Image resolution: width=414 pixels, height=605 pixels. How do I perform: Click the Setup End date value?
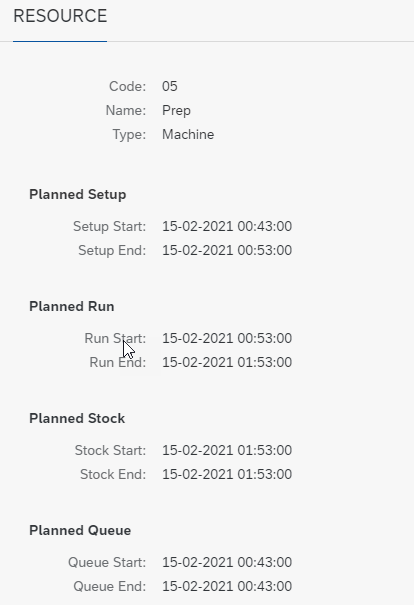point(227,250)
